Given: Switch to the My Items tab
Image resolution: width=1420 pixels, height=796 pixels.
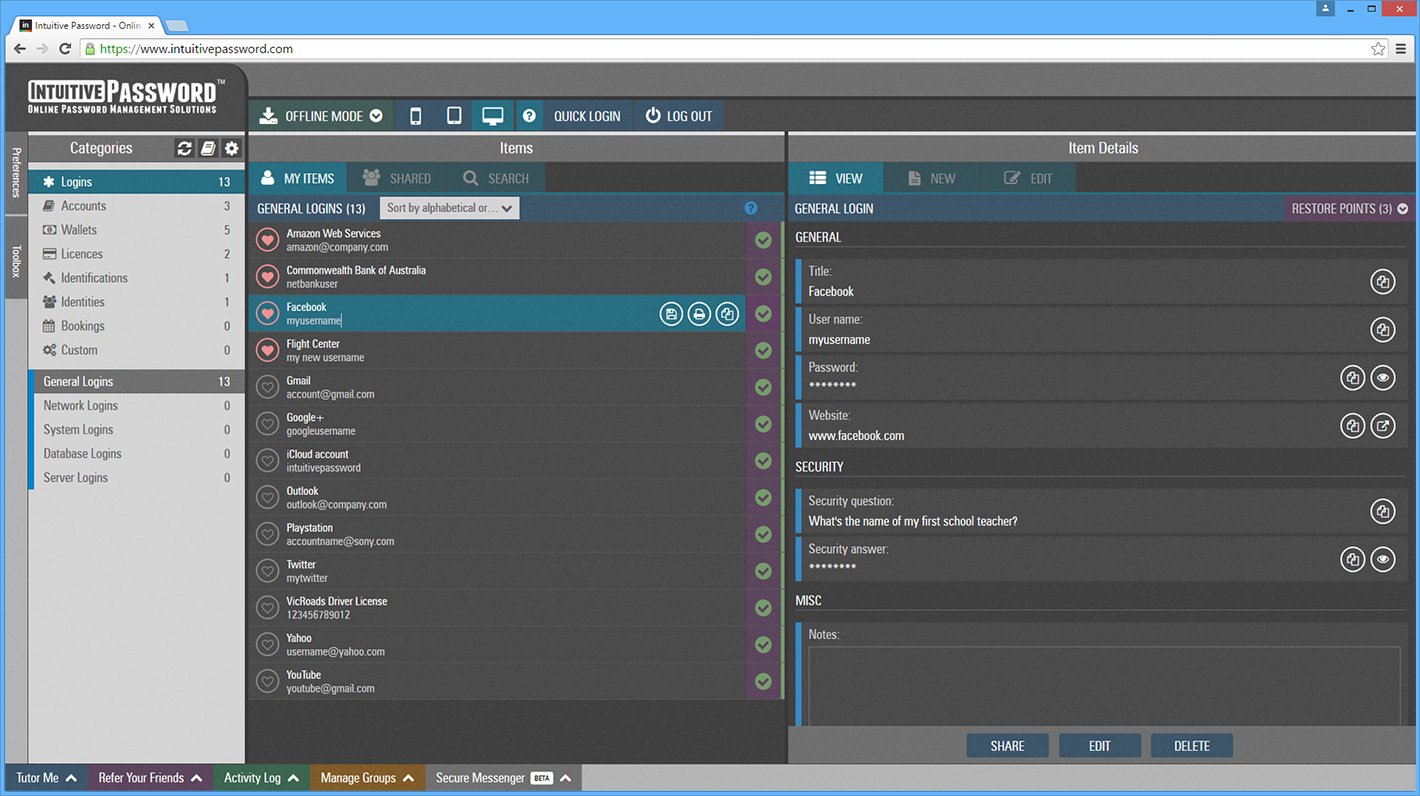Looking at the screenshot, I should pos(297,178).
